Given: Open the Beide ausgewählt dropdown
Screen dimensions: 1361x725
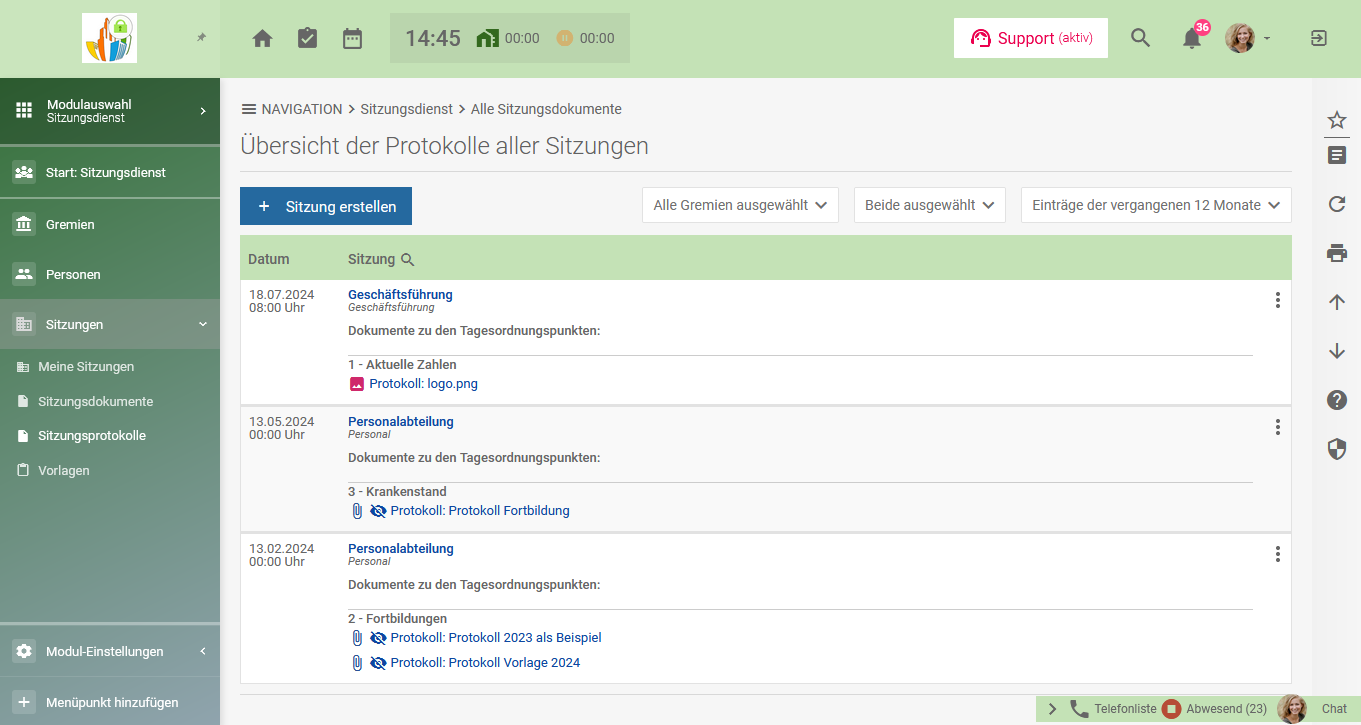Looking at the screenshot, I should click(x=929, y=205).
